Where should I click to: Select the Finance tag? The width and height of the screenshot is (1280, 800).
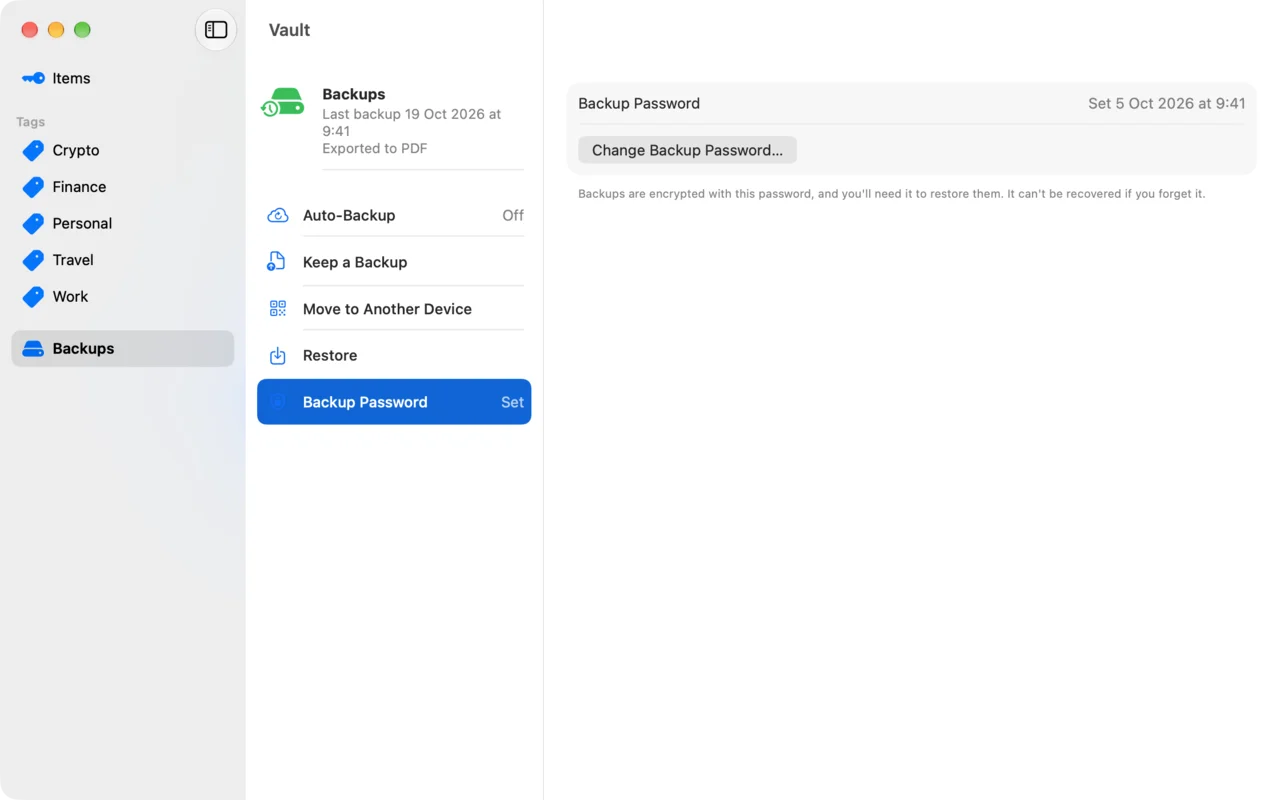pyautogui.click(x=123, y=187)
